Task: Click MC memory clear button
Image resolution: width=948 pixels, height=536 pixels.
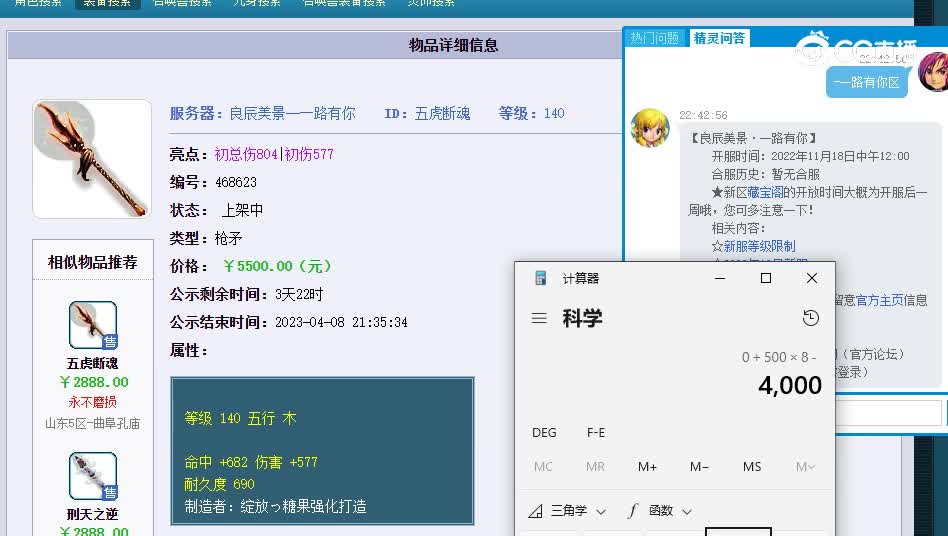Action: pos(543,467)
